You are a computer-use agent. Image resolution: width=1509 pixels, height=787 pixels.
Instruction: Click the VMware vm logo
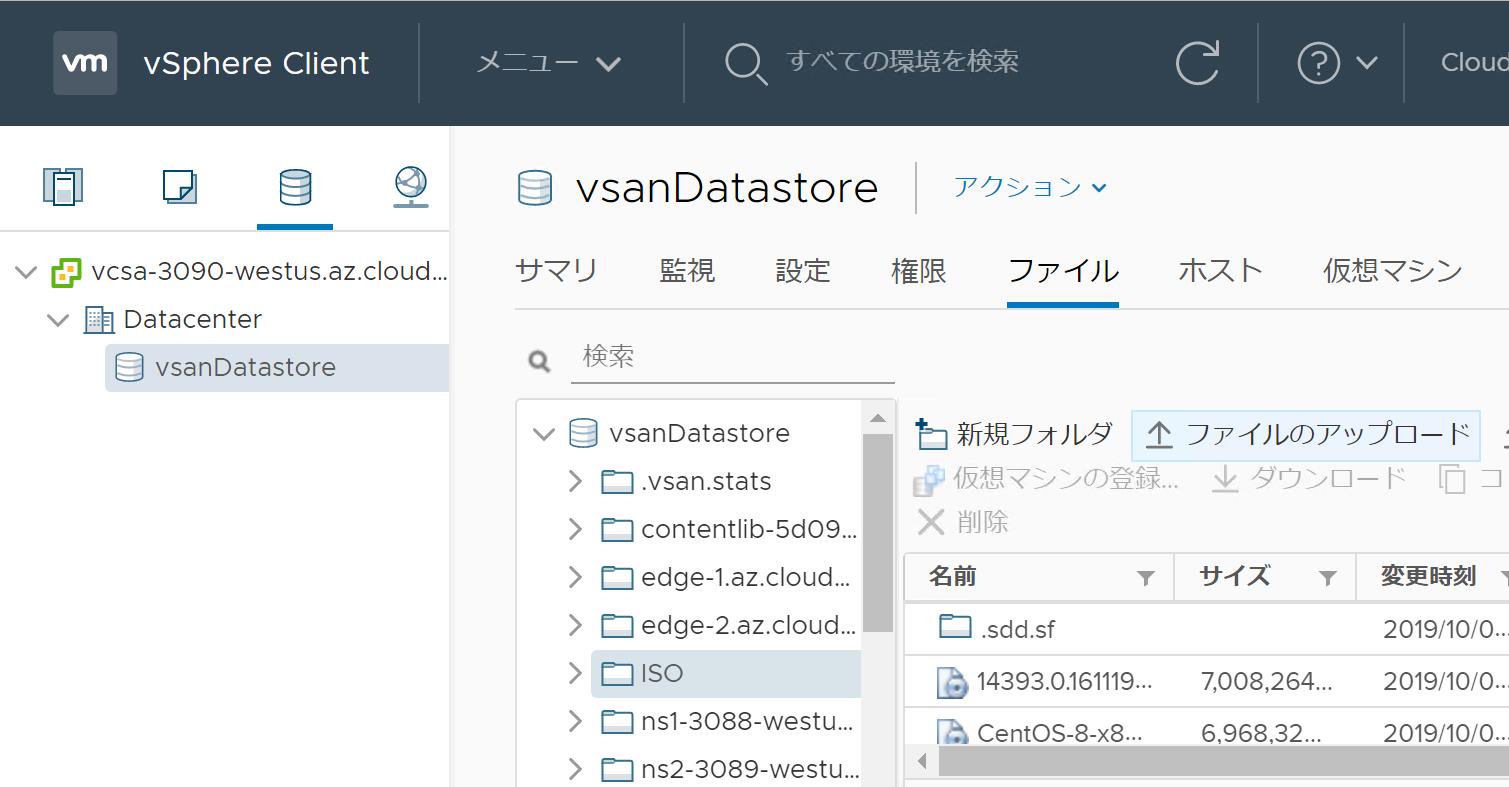[x=85, y=63]
